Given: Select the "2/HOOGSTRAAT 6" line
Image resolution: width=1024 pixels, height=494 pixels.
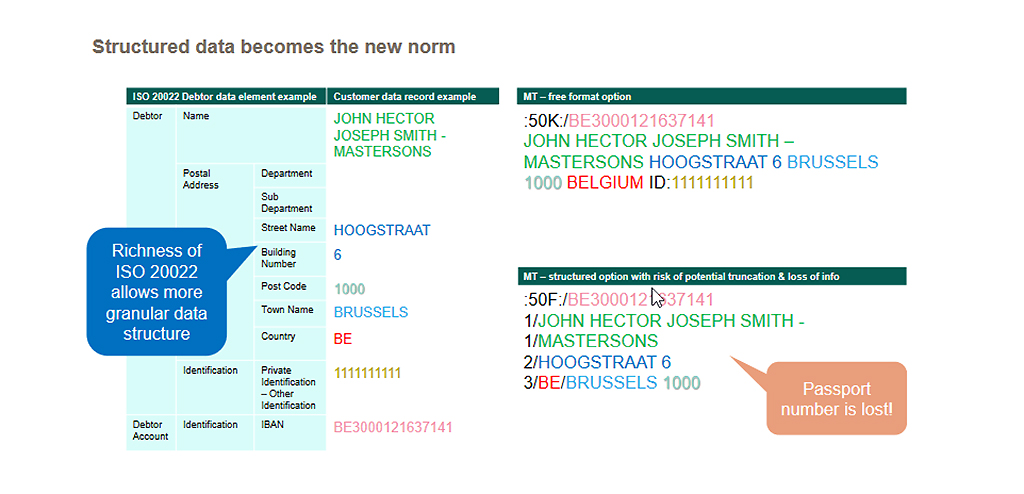Looking at the screenshot, I should point(597,362).
